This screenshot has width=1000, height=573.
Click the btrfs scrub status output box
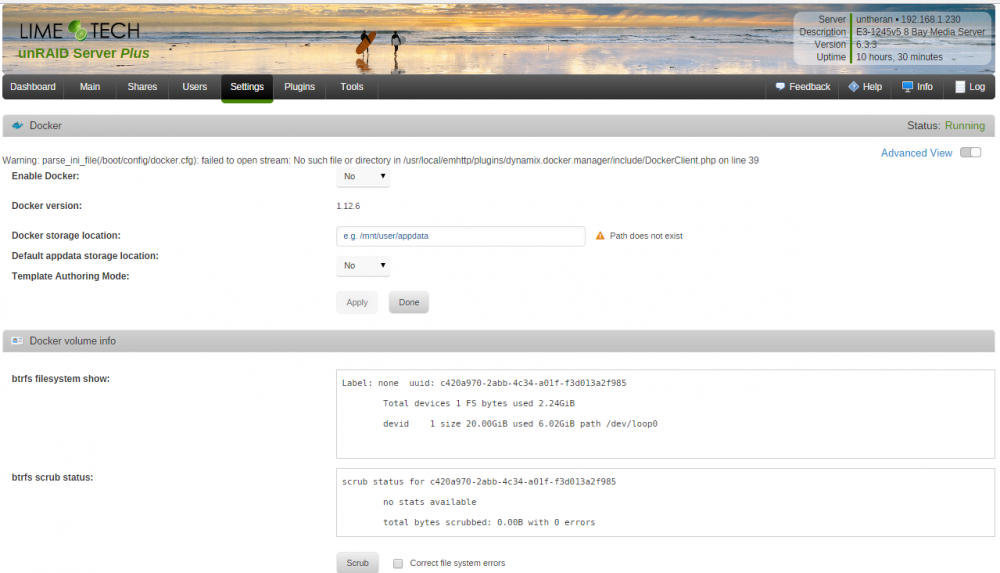pos(665,503)
